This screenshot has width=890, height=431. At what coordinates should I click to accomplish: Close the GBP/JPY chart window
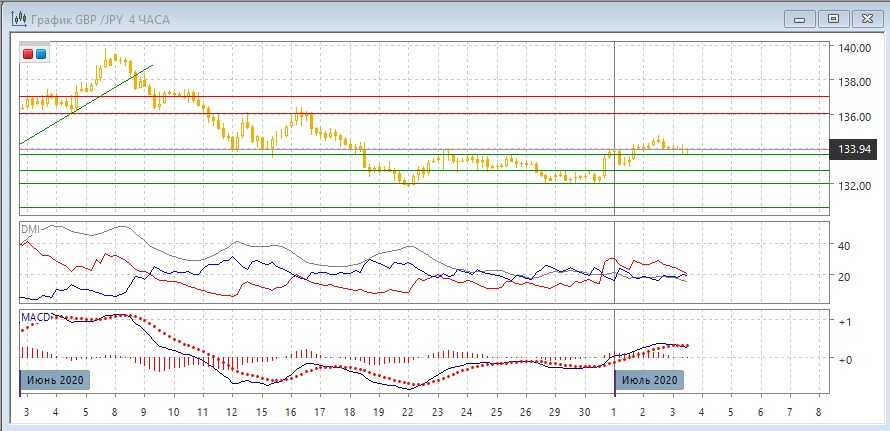tap(866, 17)
